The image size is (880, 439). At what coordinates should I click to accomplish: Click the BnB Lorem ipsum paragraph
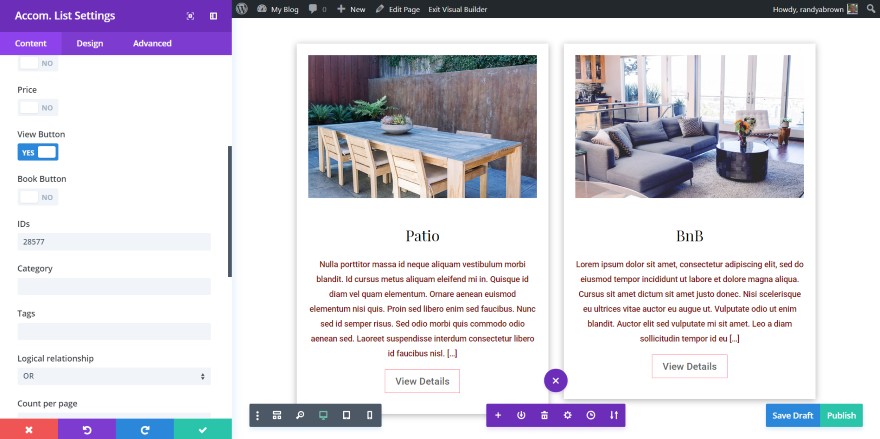(x=689, y=301)
